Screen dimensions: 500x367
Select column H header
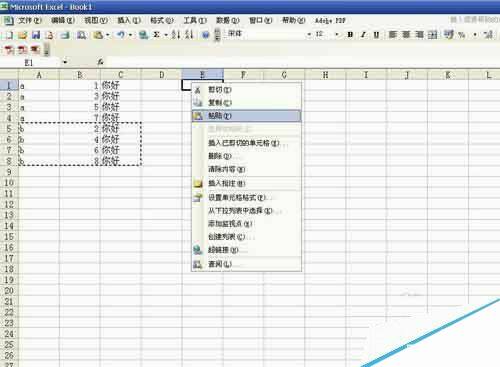click(325, 75)
